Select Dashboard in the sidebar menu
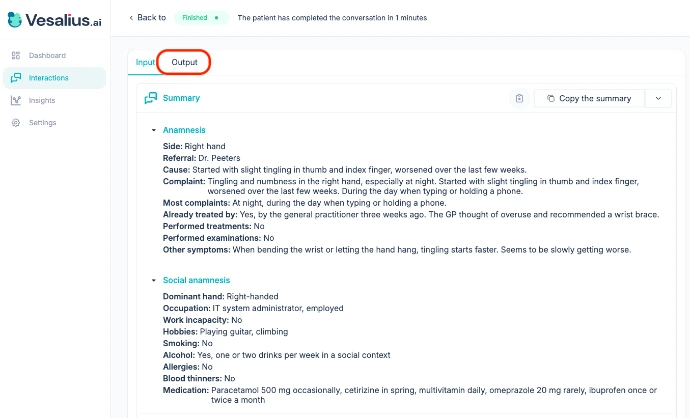This screenshot has width=690, height=418. [47, 55]
